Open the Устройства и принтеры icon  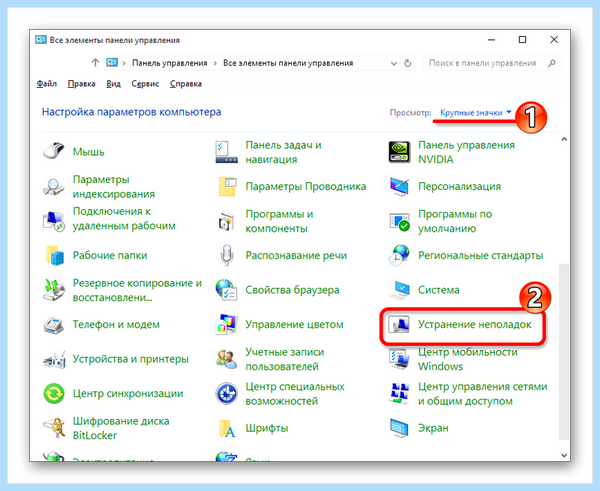(54, 359)
